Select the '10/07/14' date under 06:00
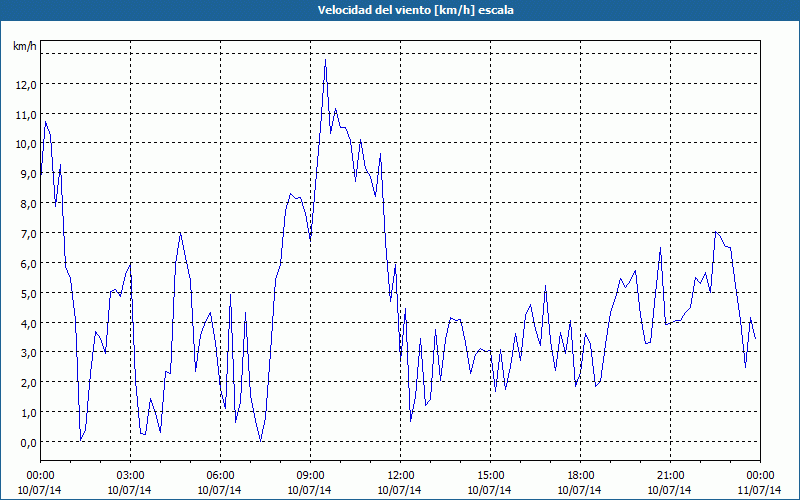The width and height of the screenshot is (800, 500). 219,490
